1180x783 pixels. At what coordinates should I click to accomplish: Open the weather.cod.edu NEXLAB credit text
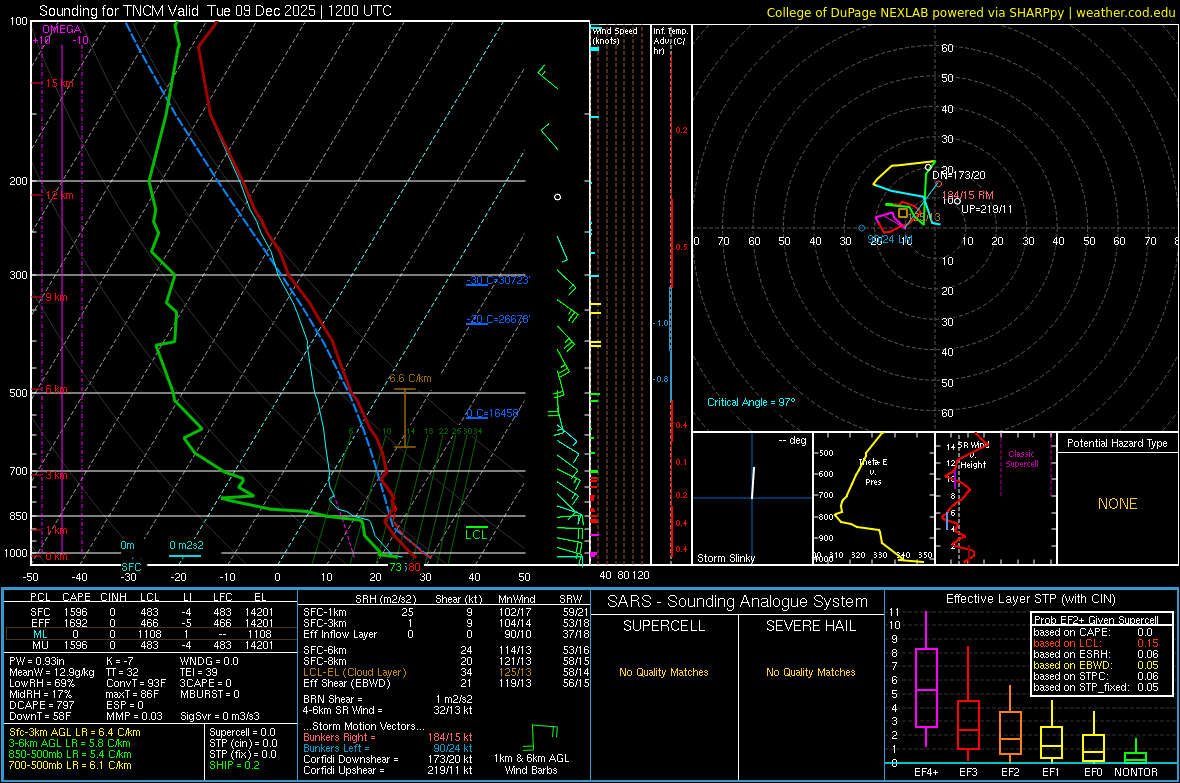click(x=970, y=12)
